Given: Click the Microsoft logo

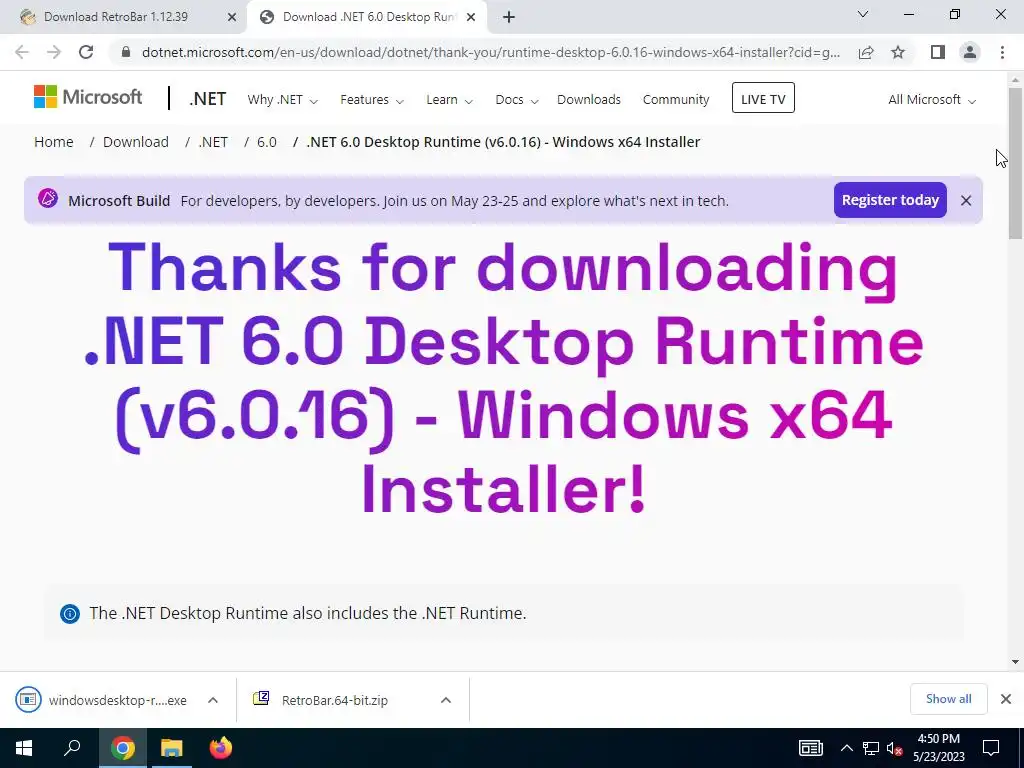Looking at the screenshot, I should (88, 97).
